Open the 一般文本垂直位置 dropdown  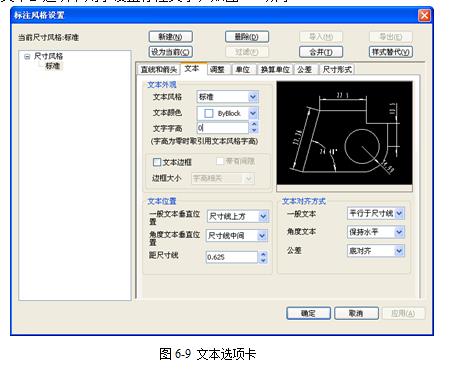263,216
